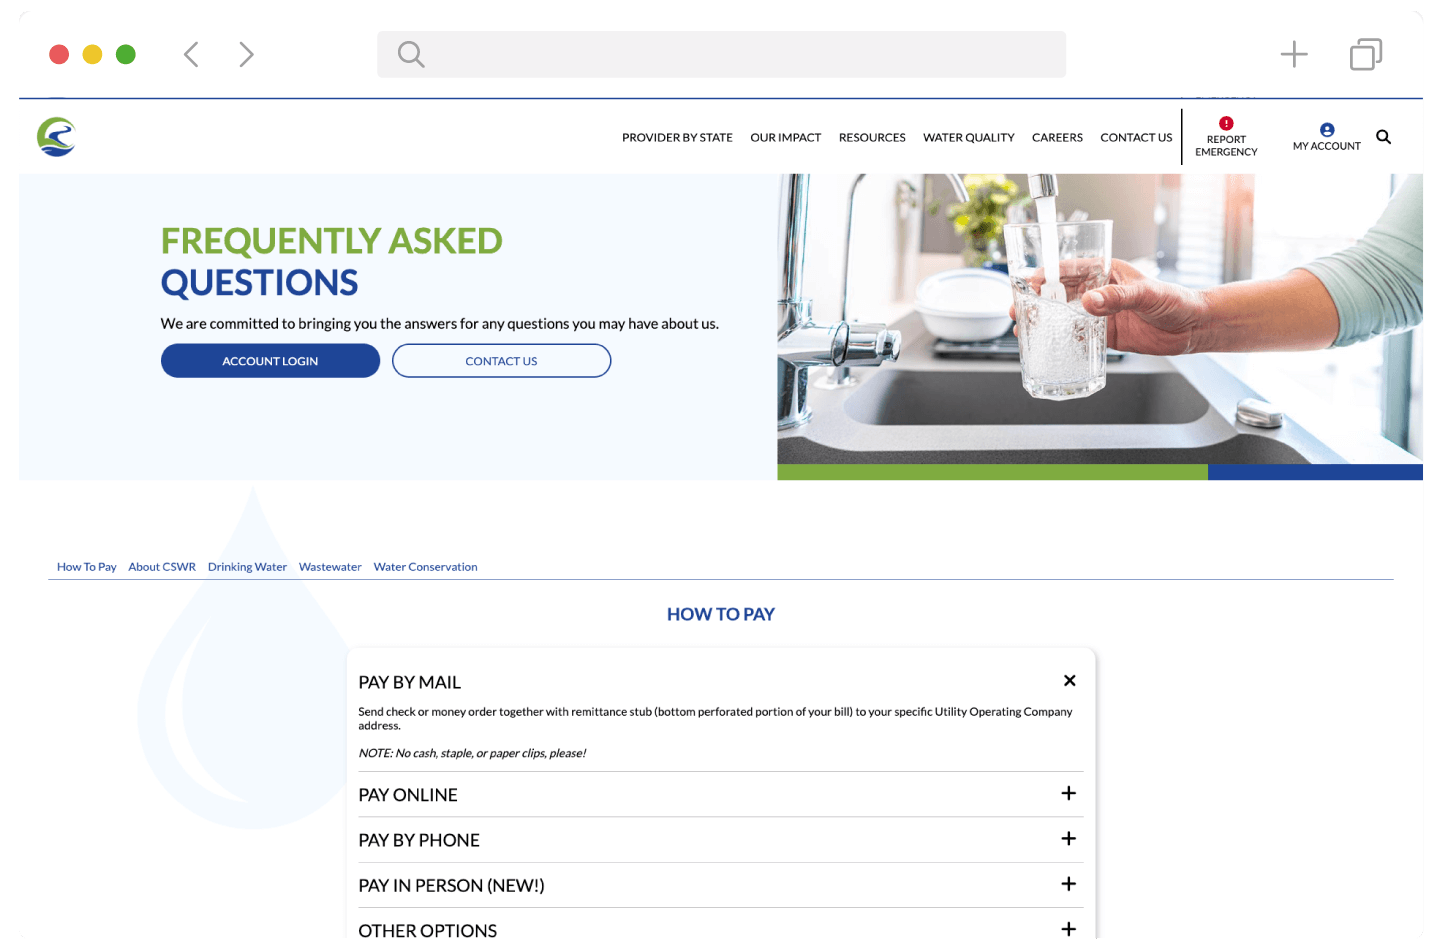Viewport: 1440px width, 950px height.
Task: Open a new browser tab with the plus icon
Action: (x=1293, y=54)
